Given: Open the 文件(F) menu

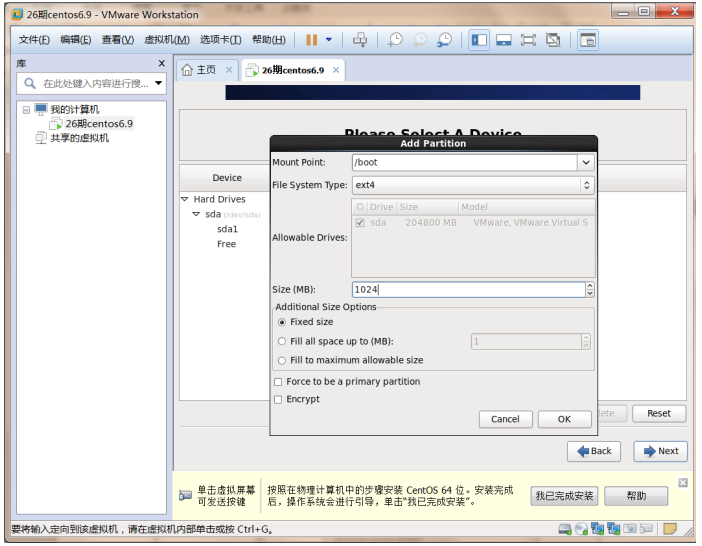Looking at the screenshot, I should click(34, 40).
